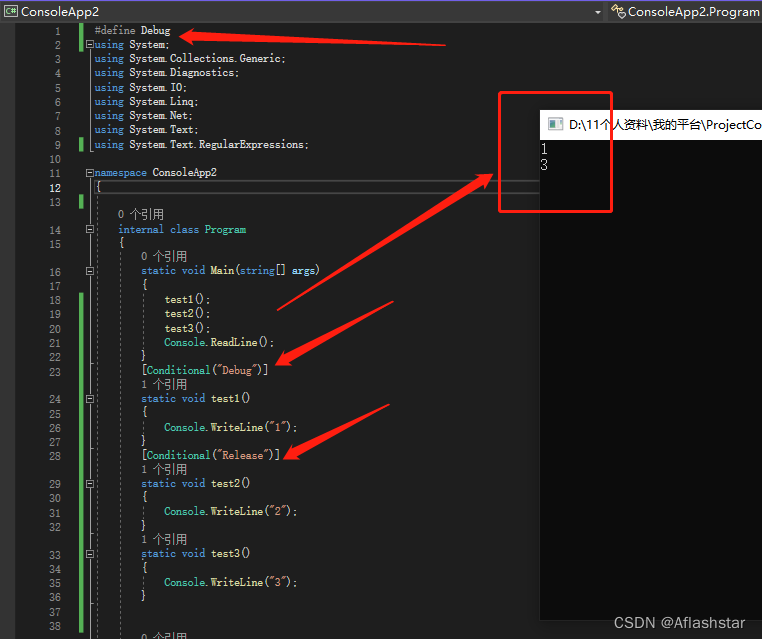Click 'using System.Linq;' line
This screenshot has width=762, height=639.
click(146, 102)
